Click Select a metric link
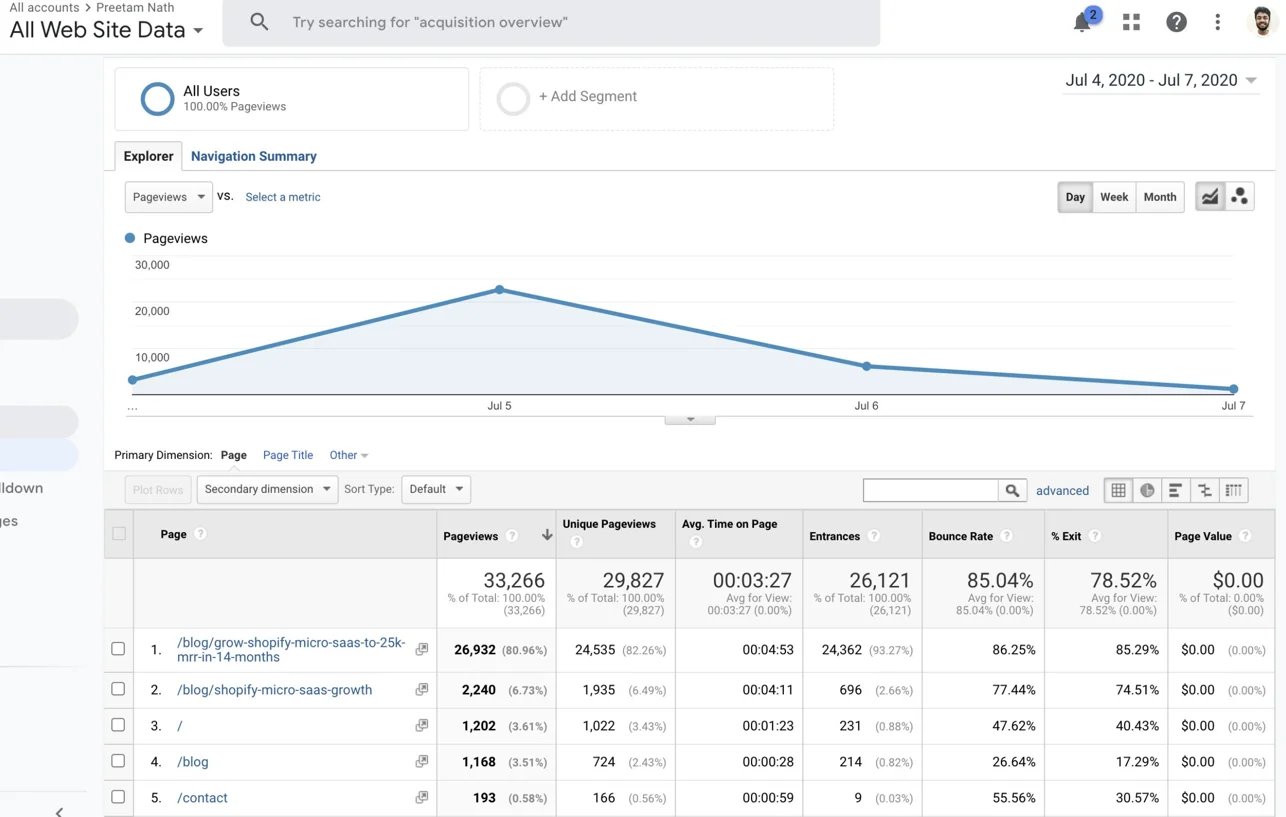The image size is (1286, 817). click(283, 197)
